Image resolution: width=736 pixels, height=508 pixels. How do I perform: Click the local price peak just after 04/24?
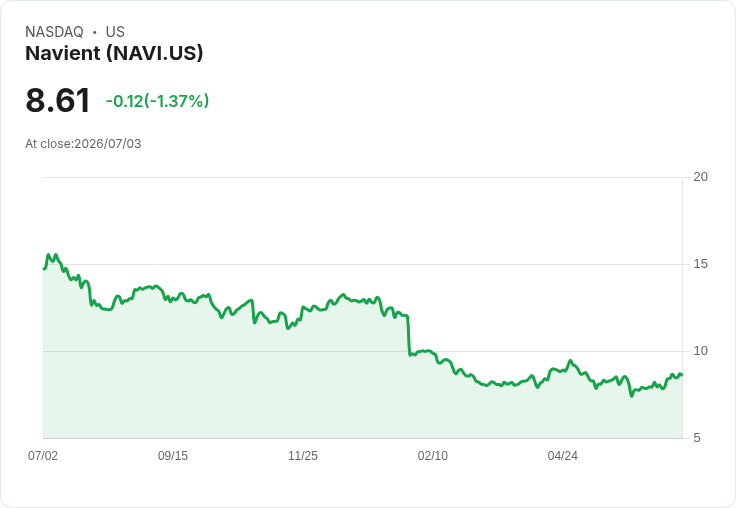coord(570,361)
